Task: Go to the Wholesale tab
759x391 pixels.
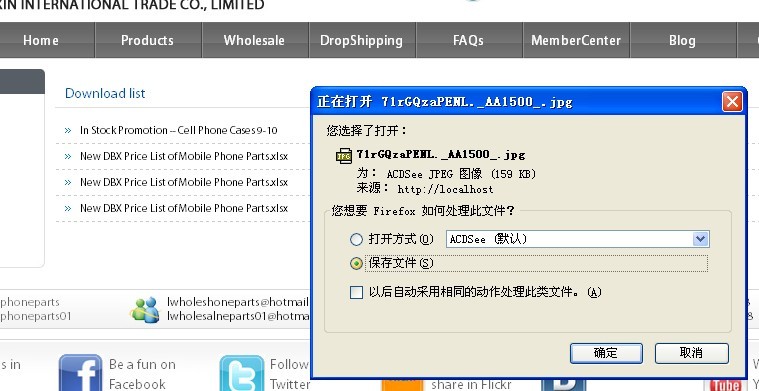Action: coord(254,40)
